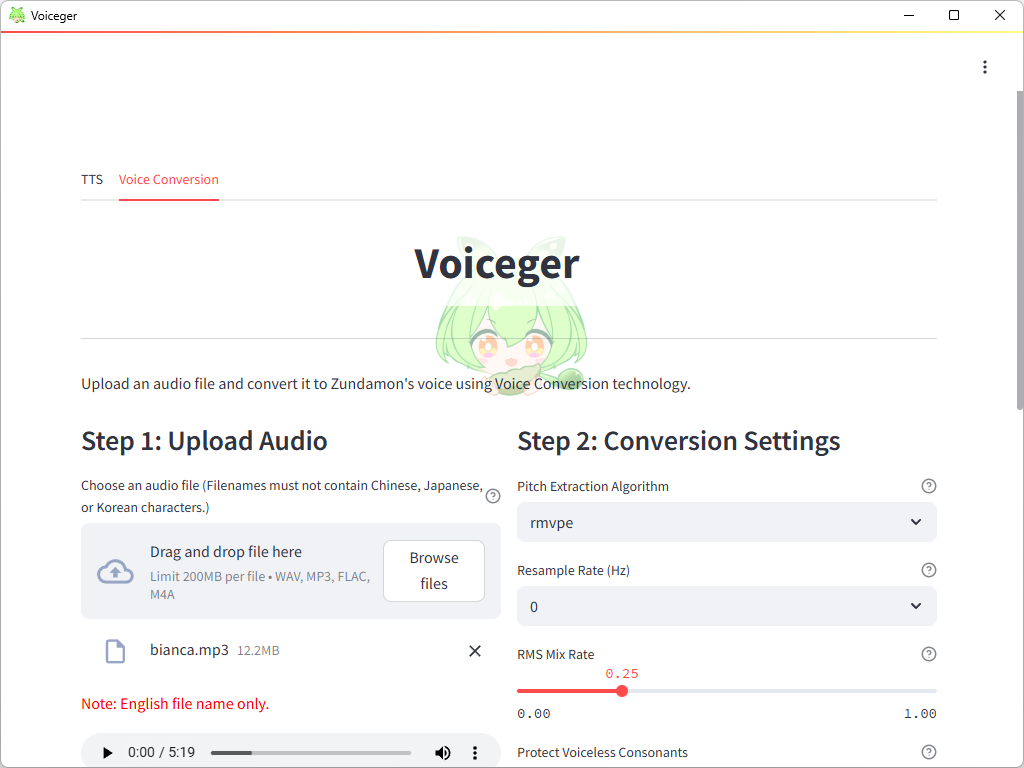Maximize the Voiceger window
This screenshot has width=1024, height=768.
954,15
